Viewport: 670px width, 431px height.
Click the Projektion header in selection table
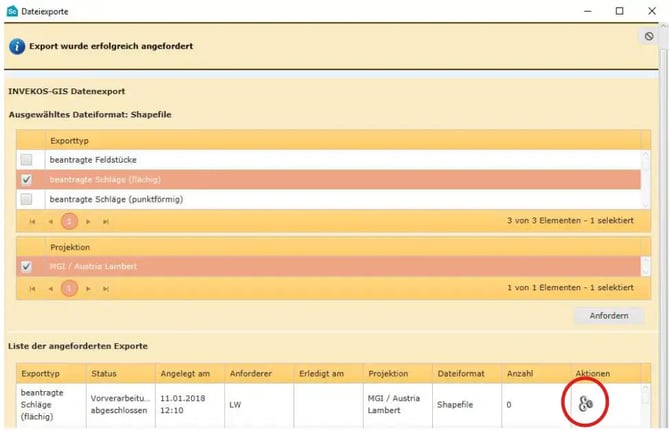click(343, 247)
